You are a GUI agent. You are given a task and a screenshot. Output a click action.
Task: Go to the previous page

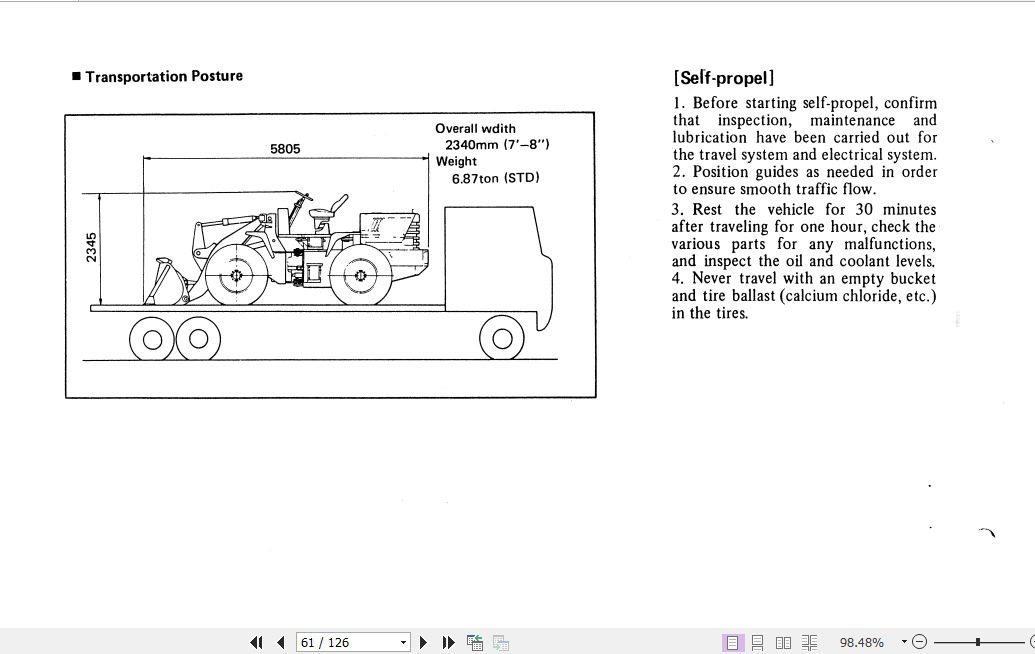coord(281,642)
